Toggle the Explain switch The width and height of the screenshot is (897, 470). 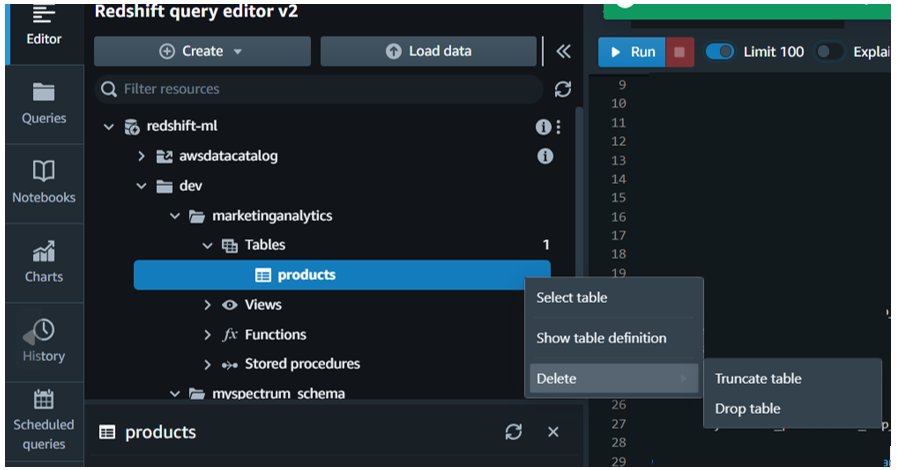point(828,52)
